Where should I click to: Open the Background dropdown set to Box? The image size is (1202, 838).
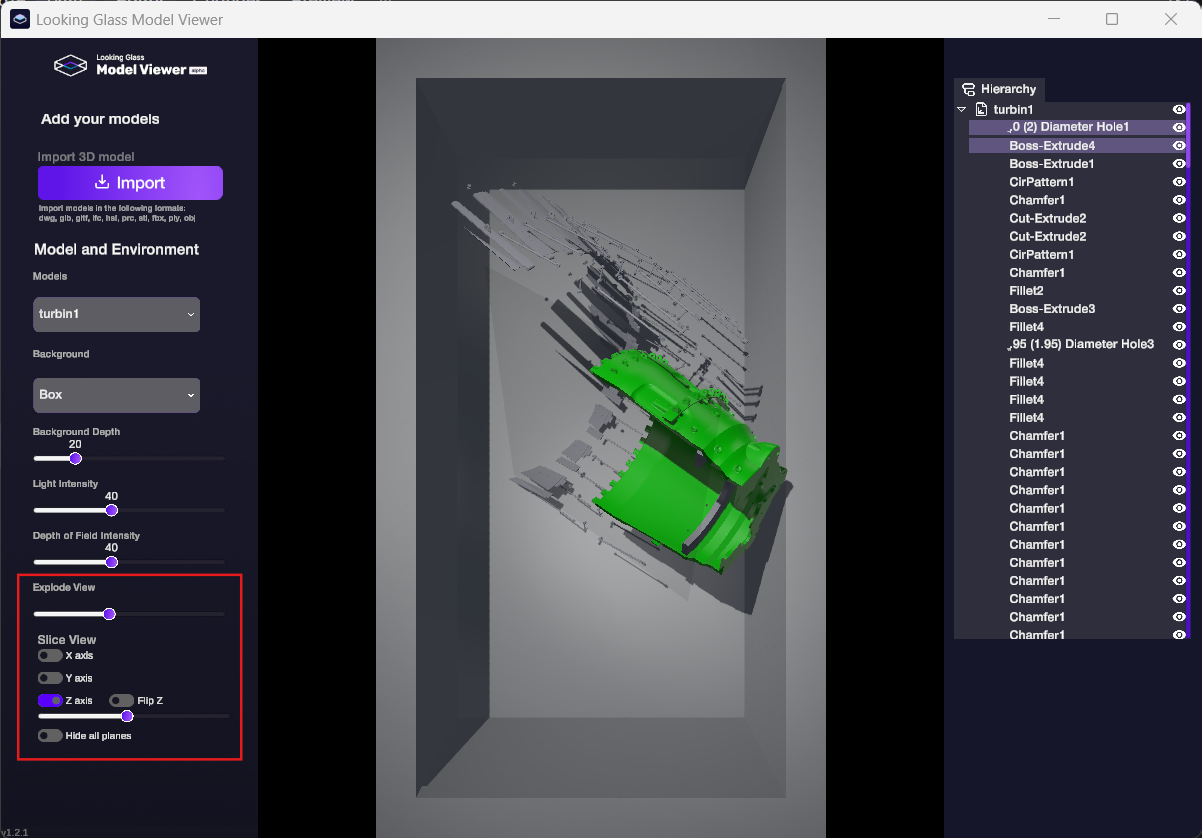pos(117,395)
